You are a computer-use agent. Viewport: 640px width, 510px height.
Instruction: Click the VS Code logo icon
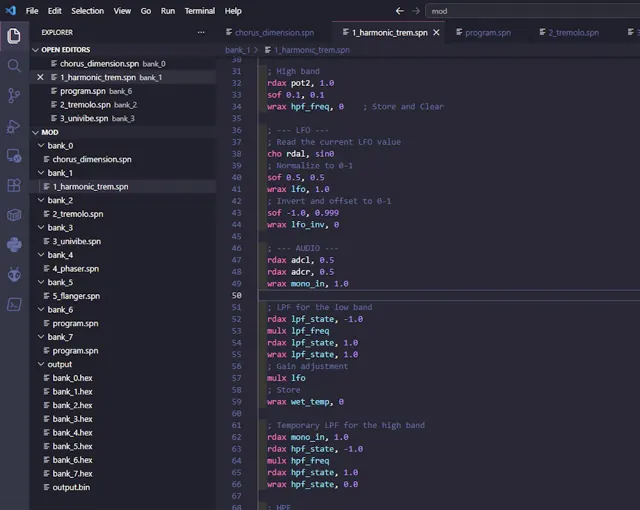[11, 11]
